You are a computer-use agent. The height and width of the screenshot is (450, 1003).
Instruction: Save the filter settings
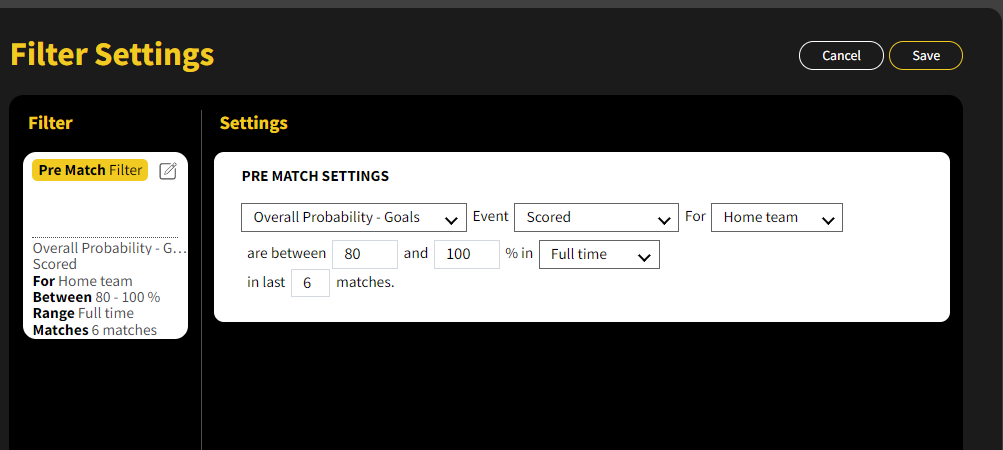pos(925,56)
